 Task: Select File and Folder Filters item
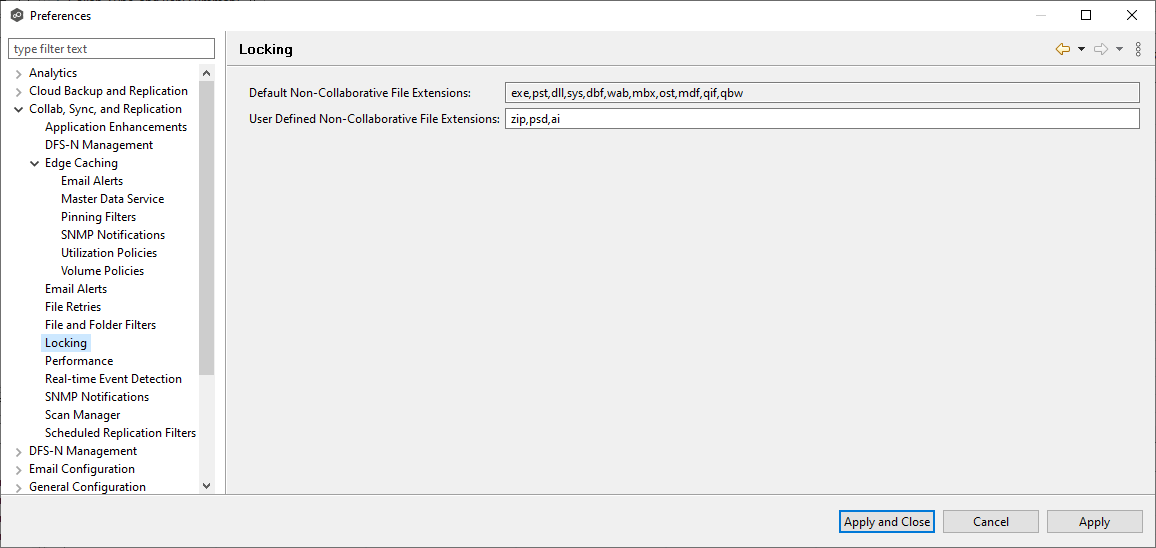100,325
